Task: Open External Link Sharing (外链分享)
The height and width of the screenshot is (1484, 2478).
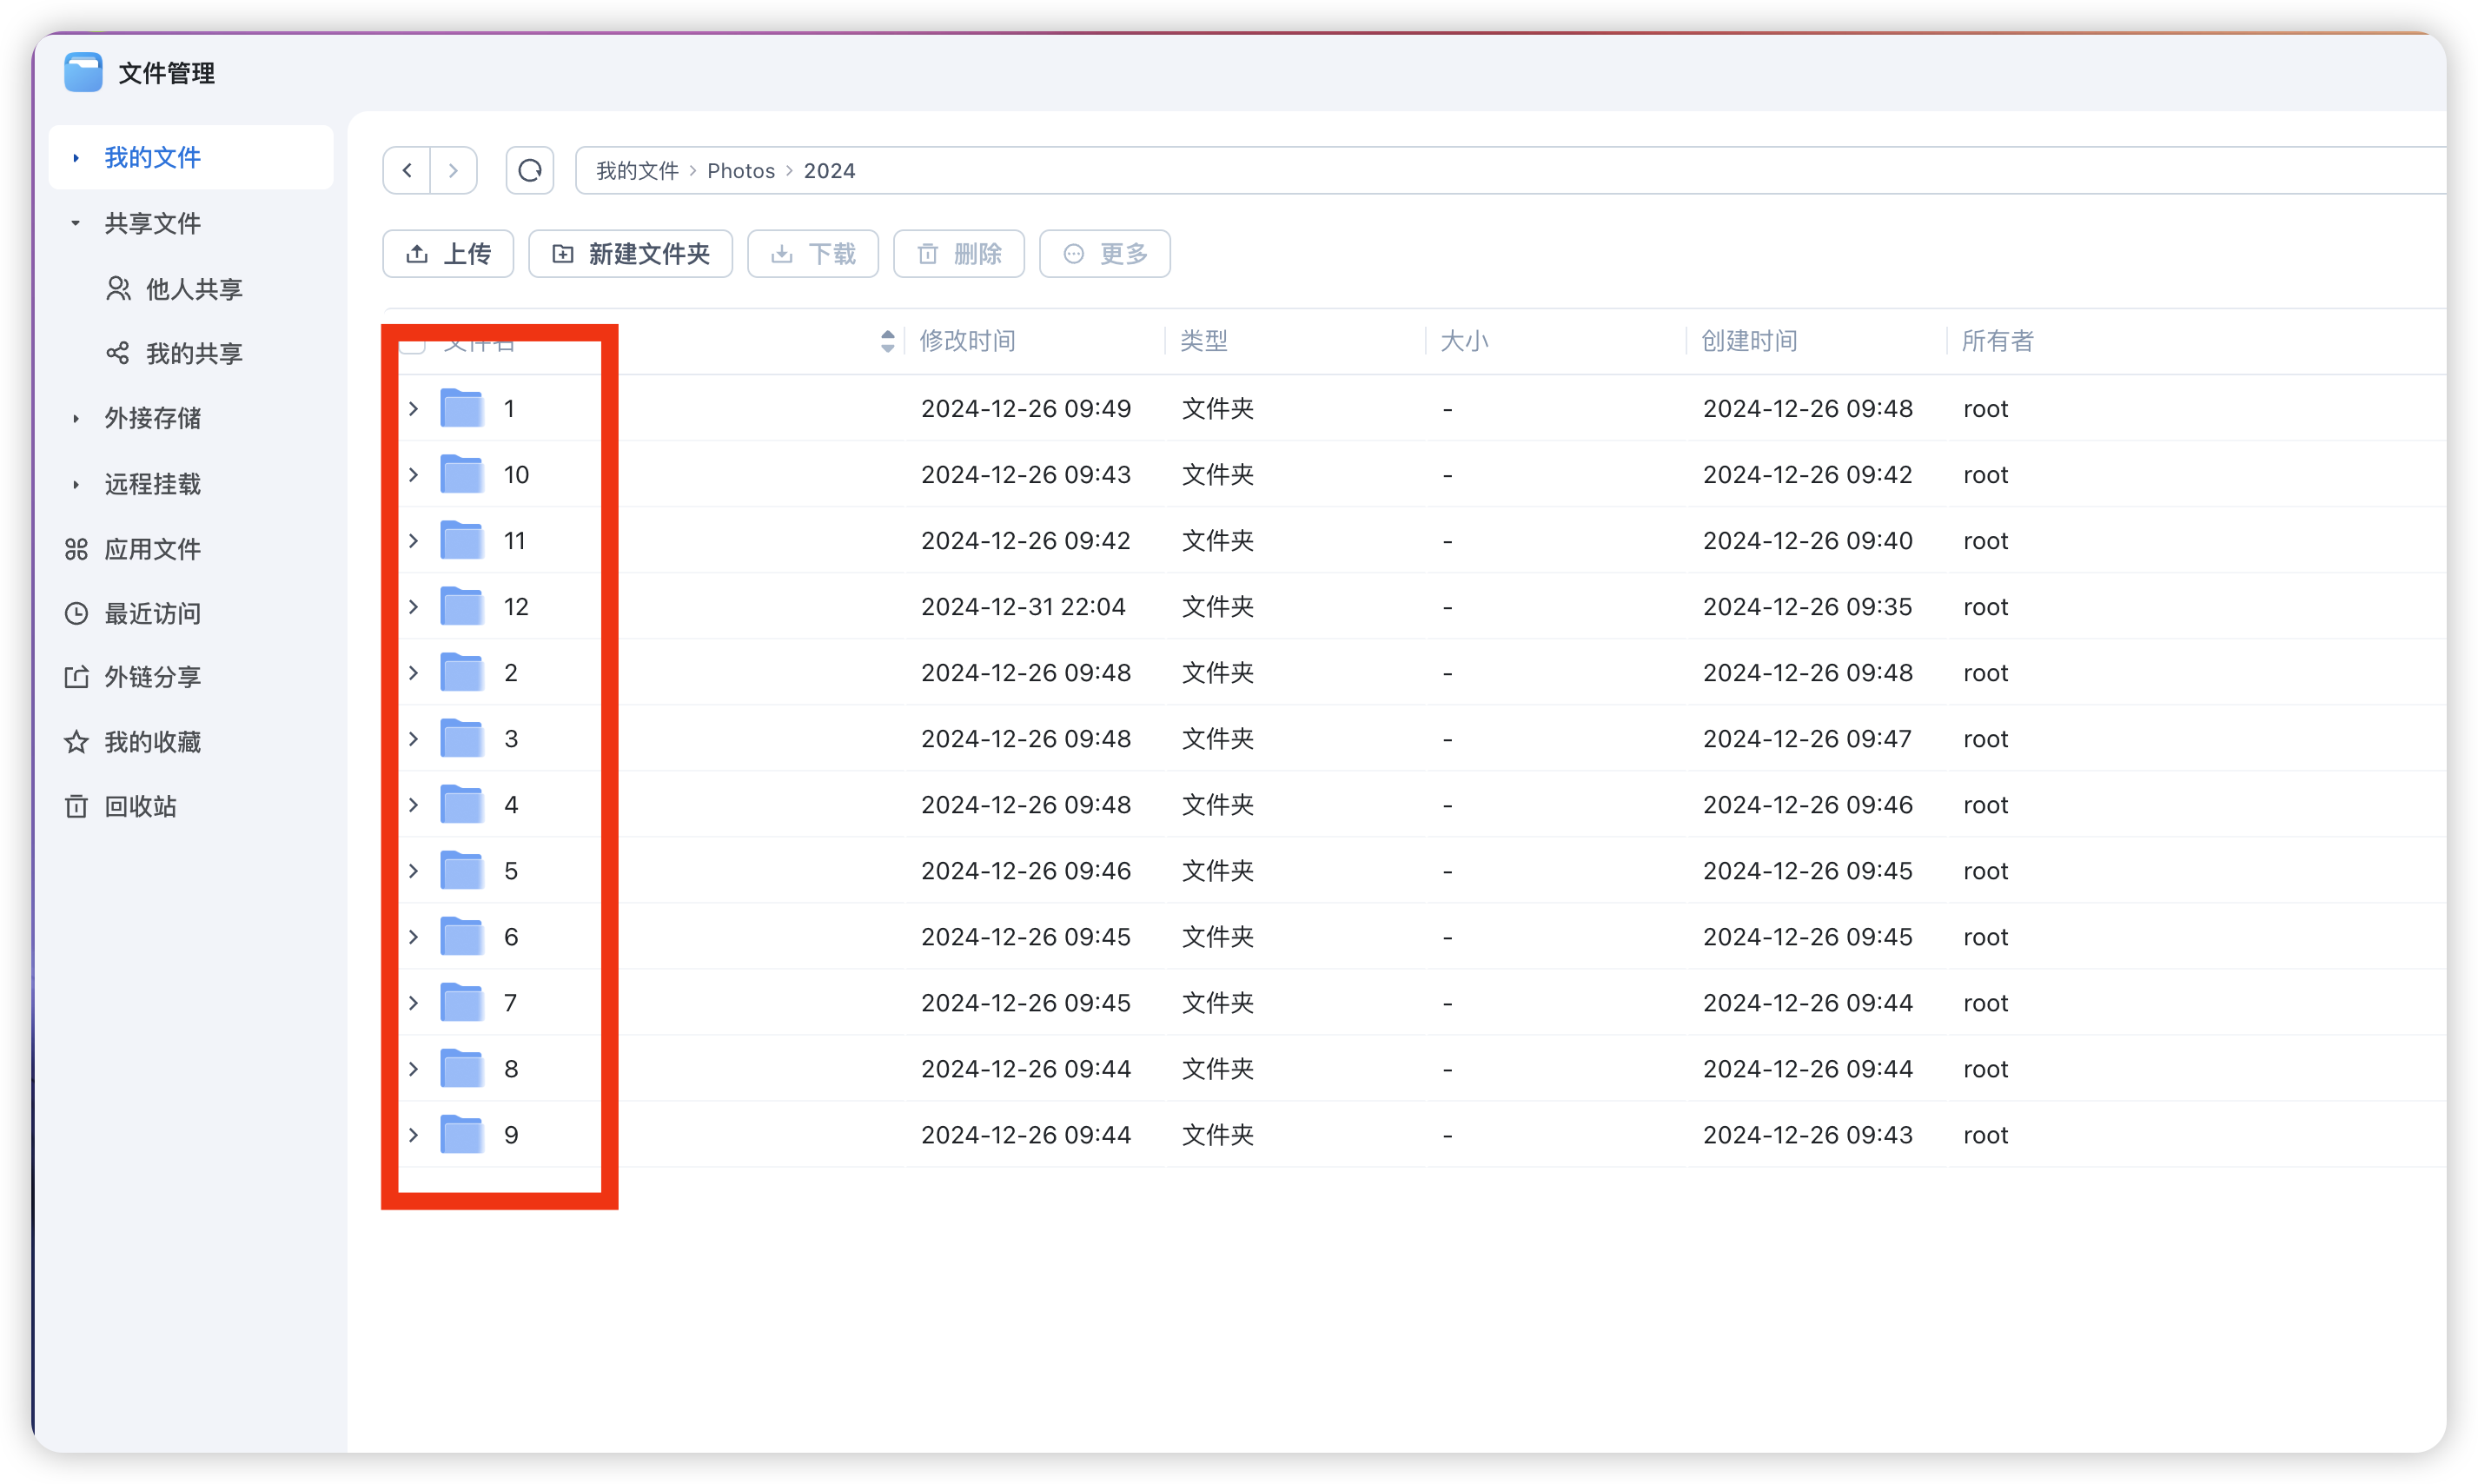Action: click(152, 677)
